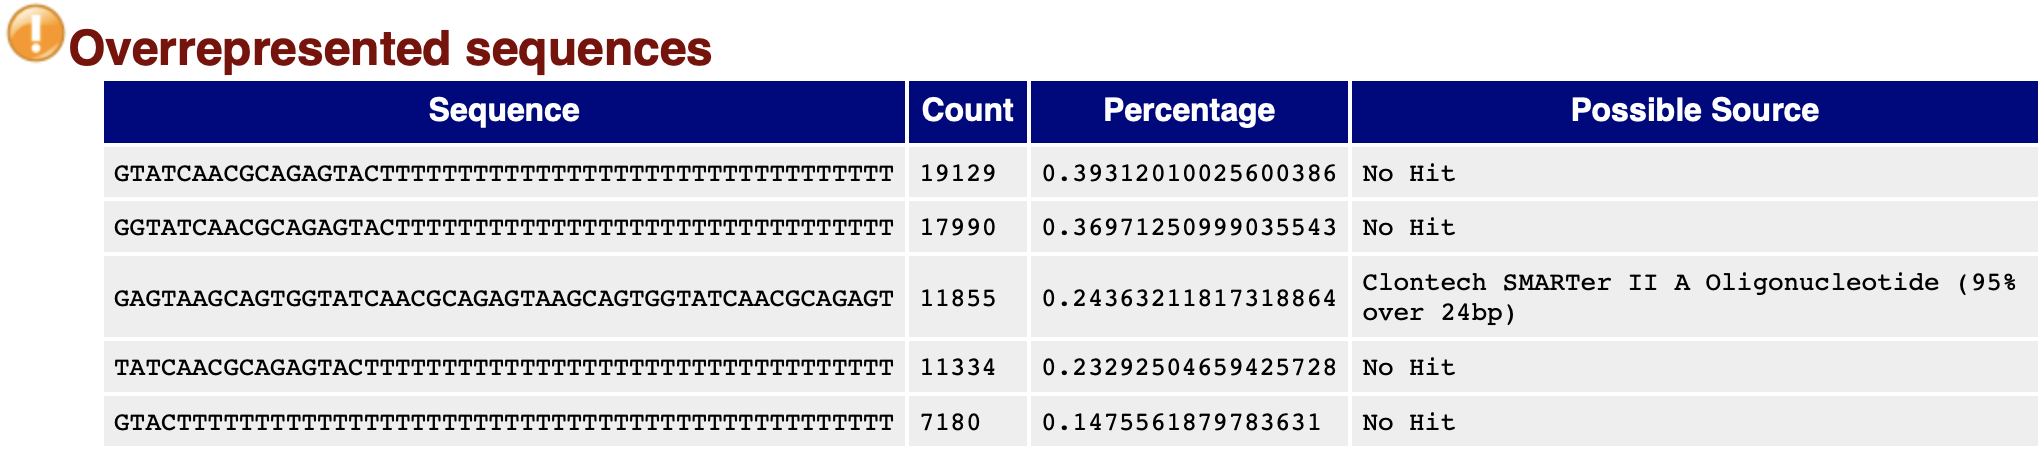Click the Overrepresented sequences heading
Image resolution: width=2040 pixels, height=464 pixels.
(x=390, y=48)
